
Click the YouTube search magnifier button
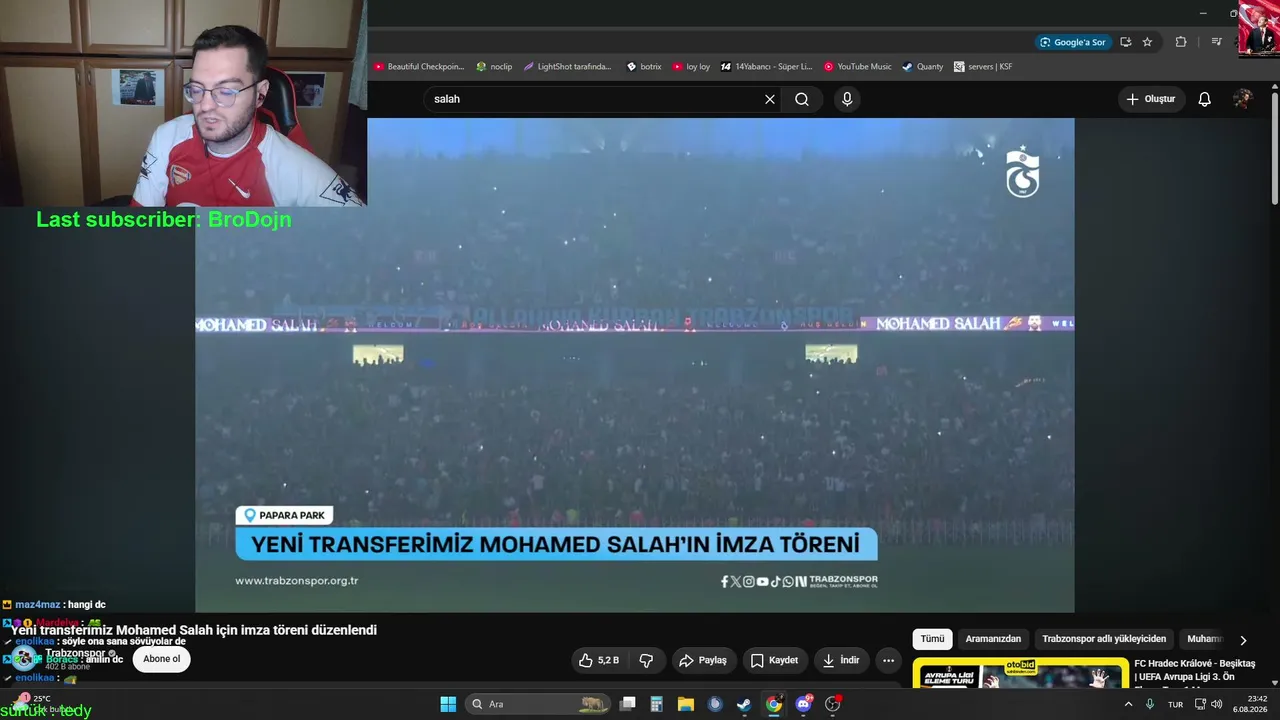point(802,99)
